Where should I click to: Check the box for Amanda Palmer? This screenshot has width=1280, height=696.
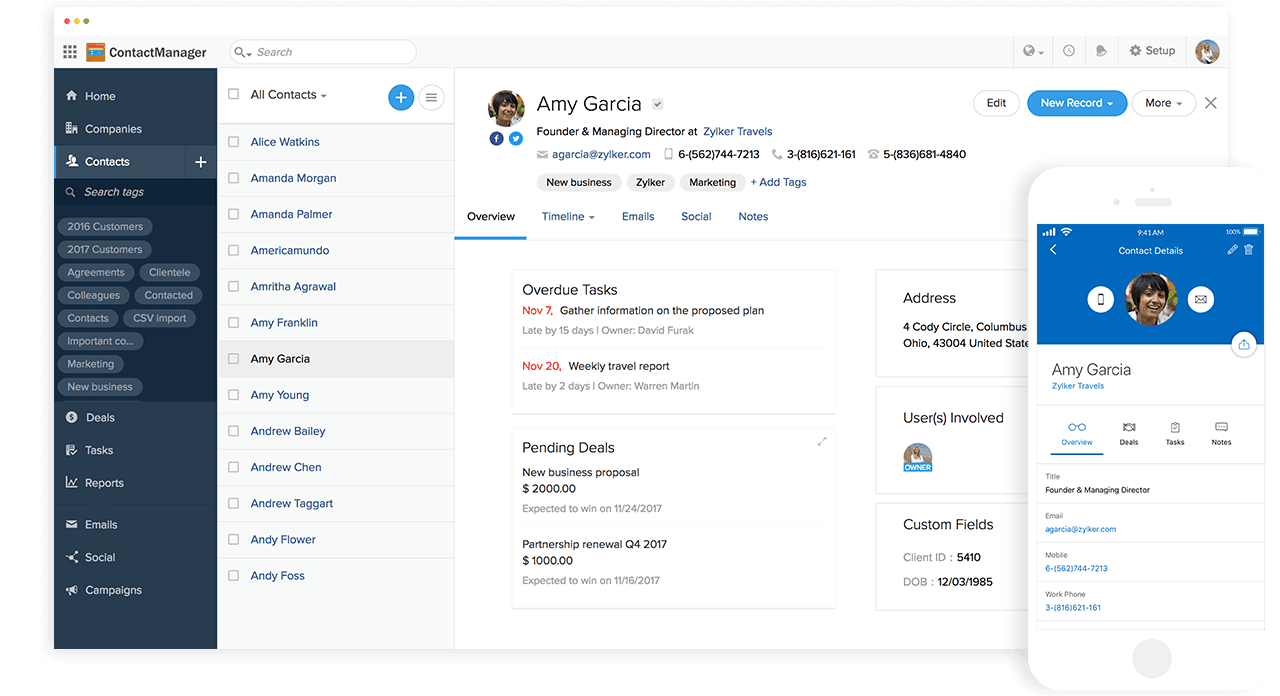233,214
